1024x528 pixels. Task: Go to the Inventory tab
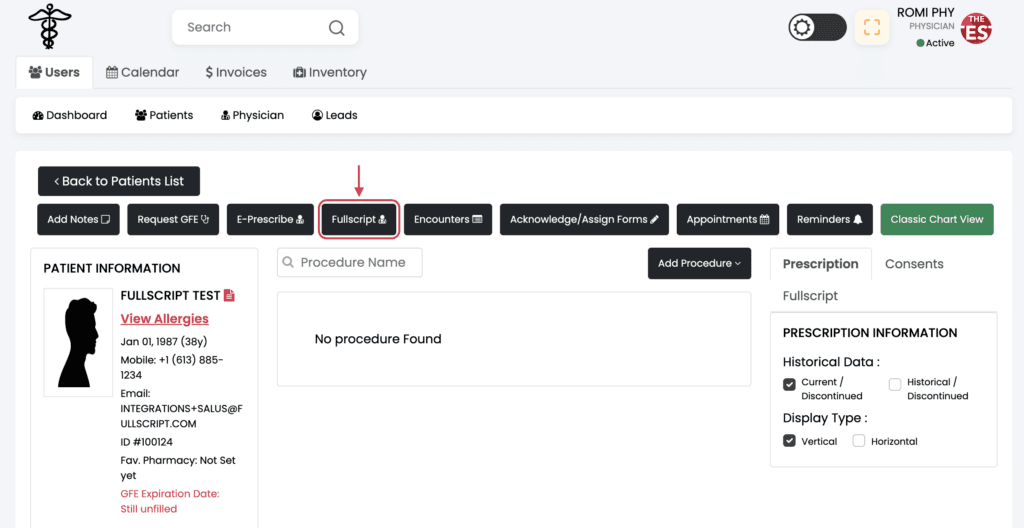pos(330,73)
